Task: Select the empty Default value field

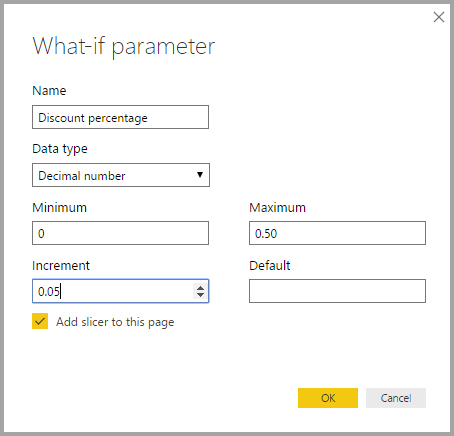Action: point(337,291)
